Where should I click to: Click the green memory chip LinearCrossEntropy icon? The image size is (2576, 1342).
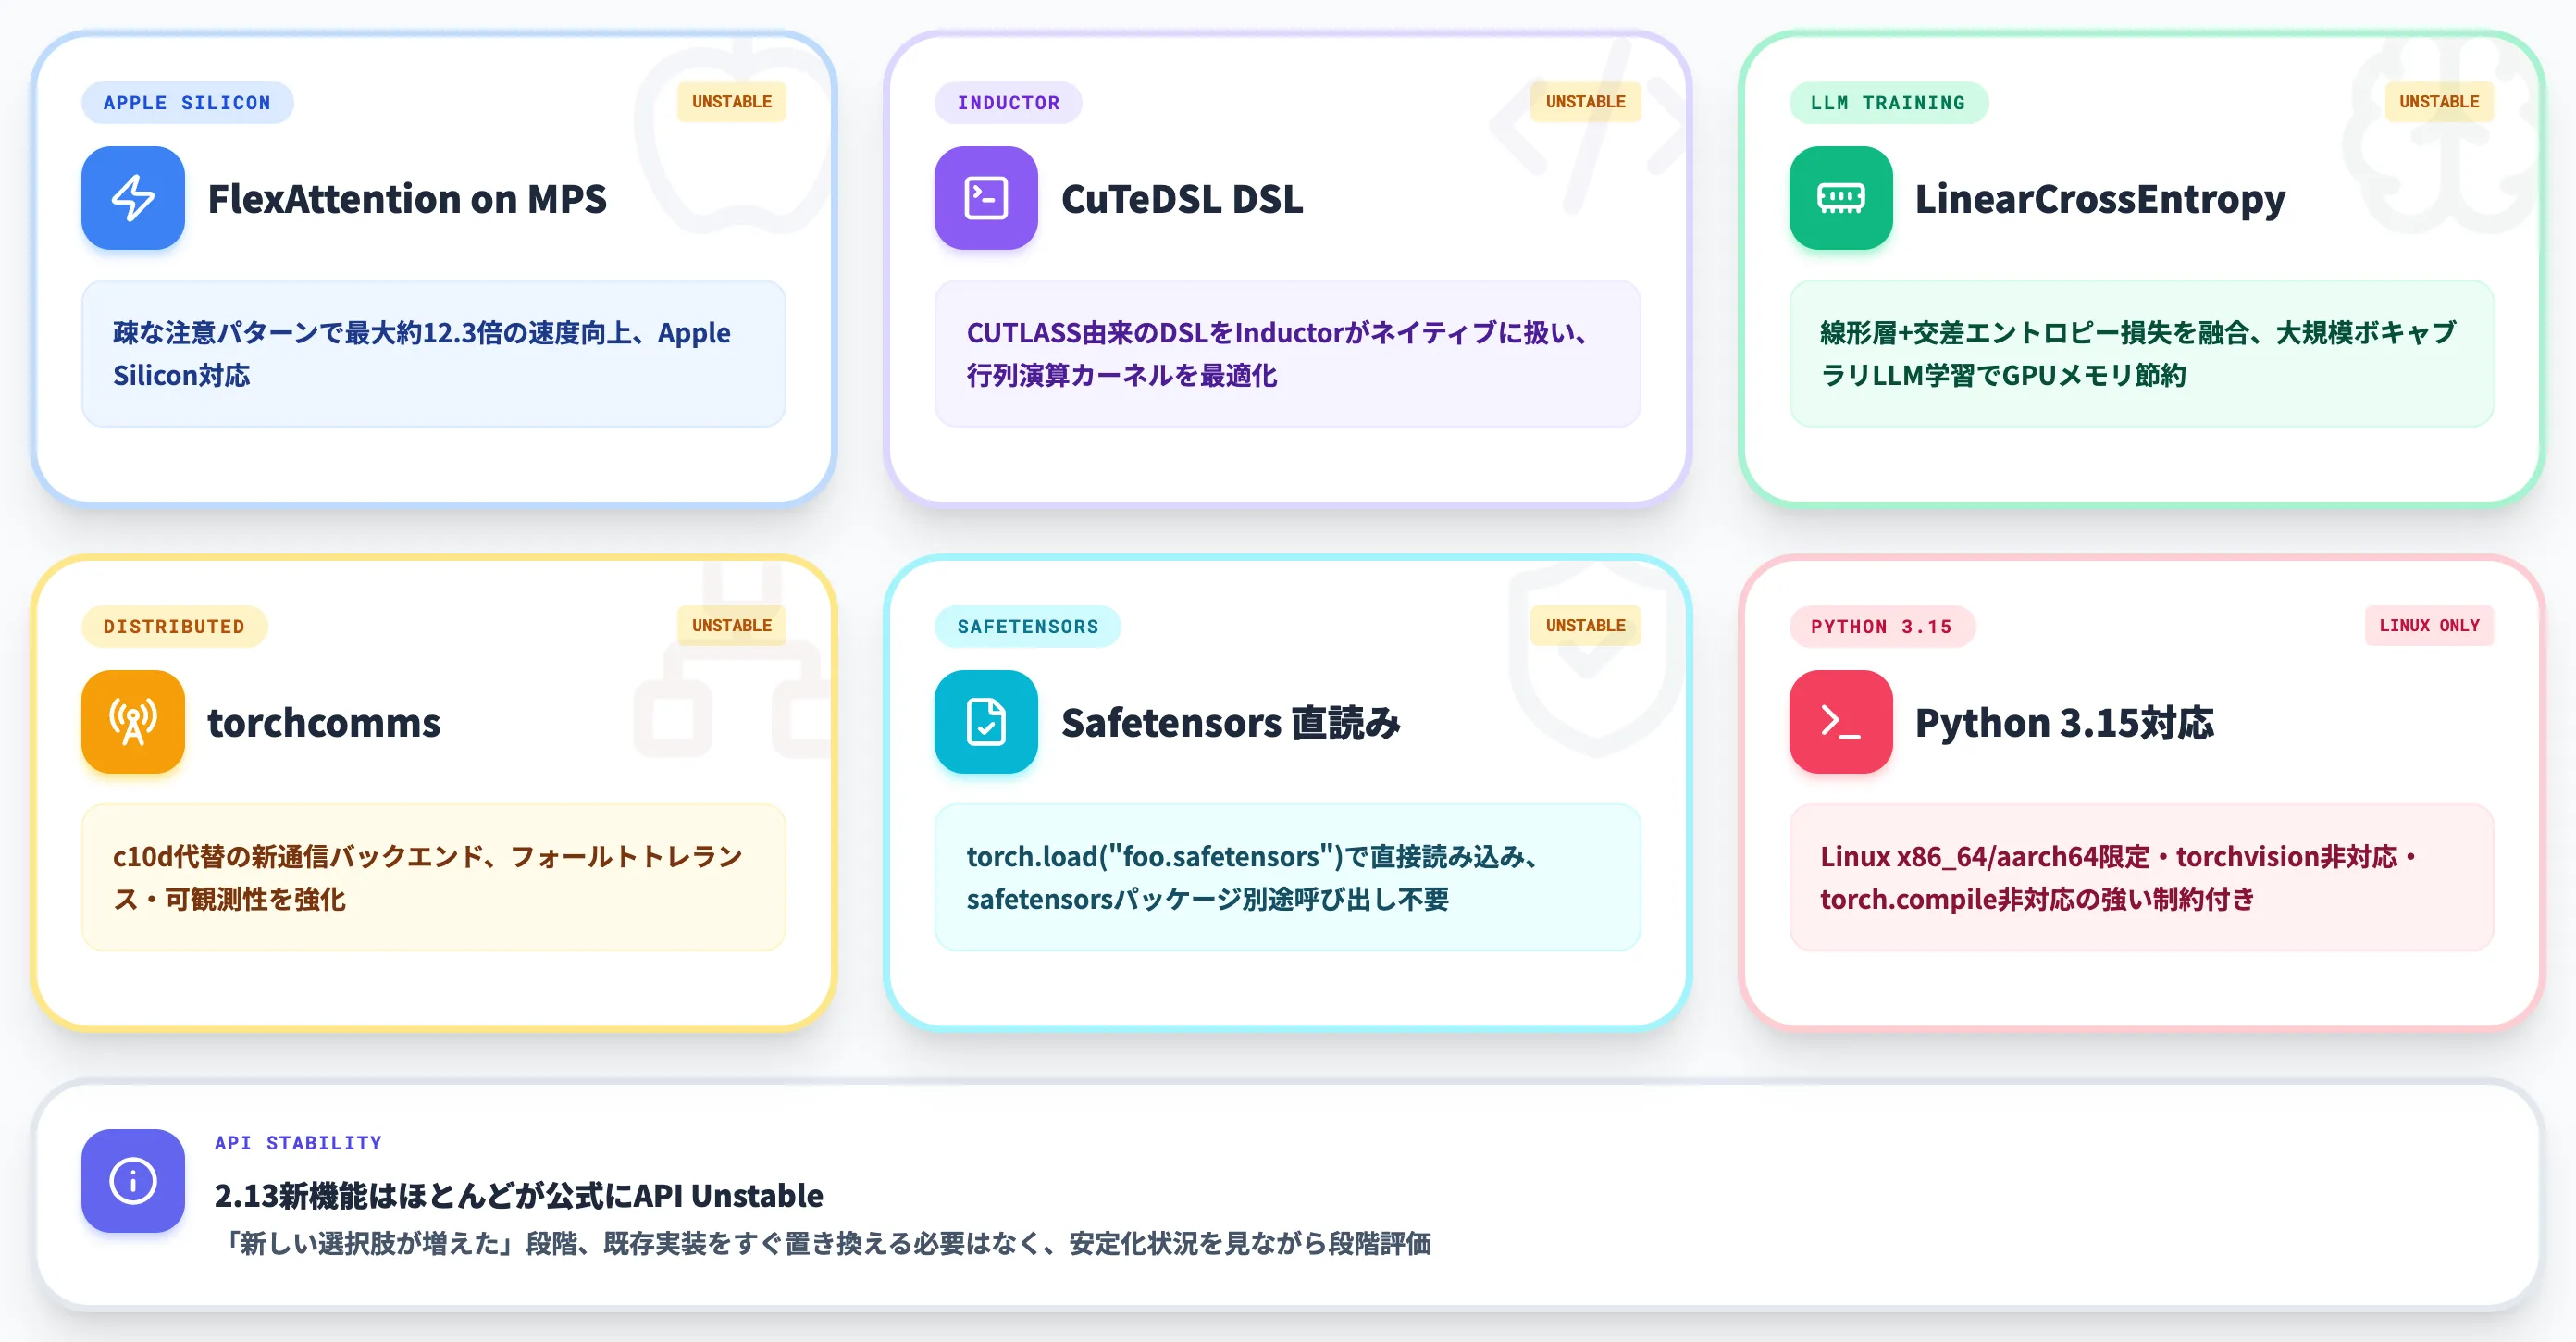pyautogui.click(x=1840, y=198)
